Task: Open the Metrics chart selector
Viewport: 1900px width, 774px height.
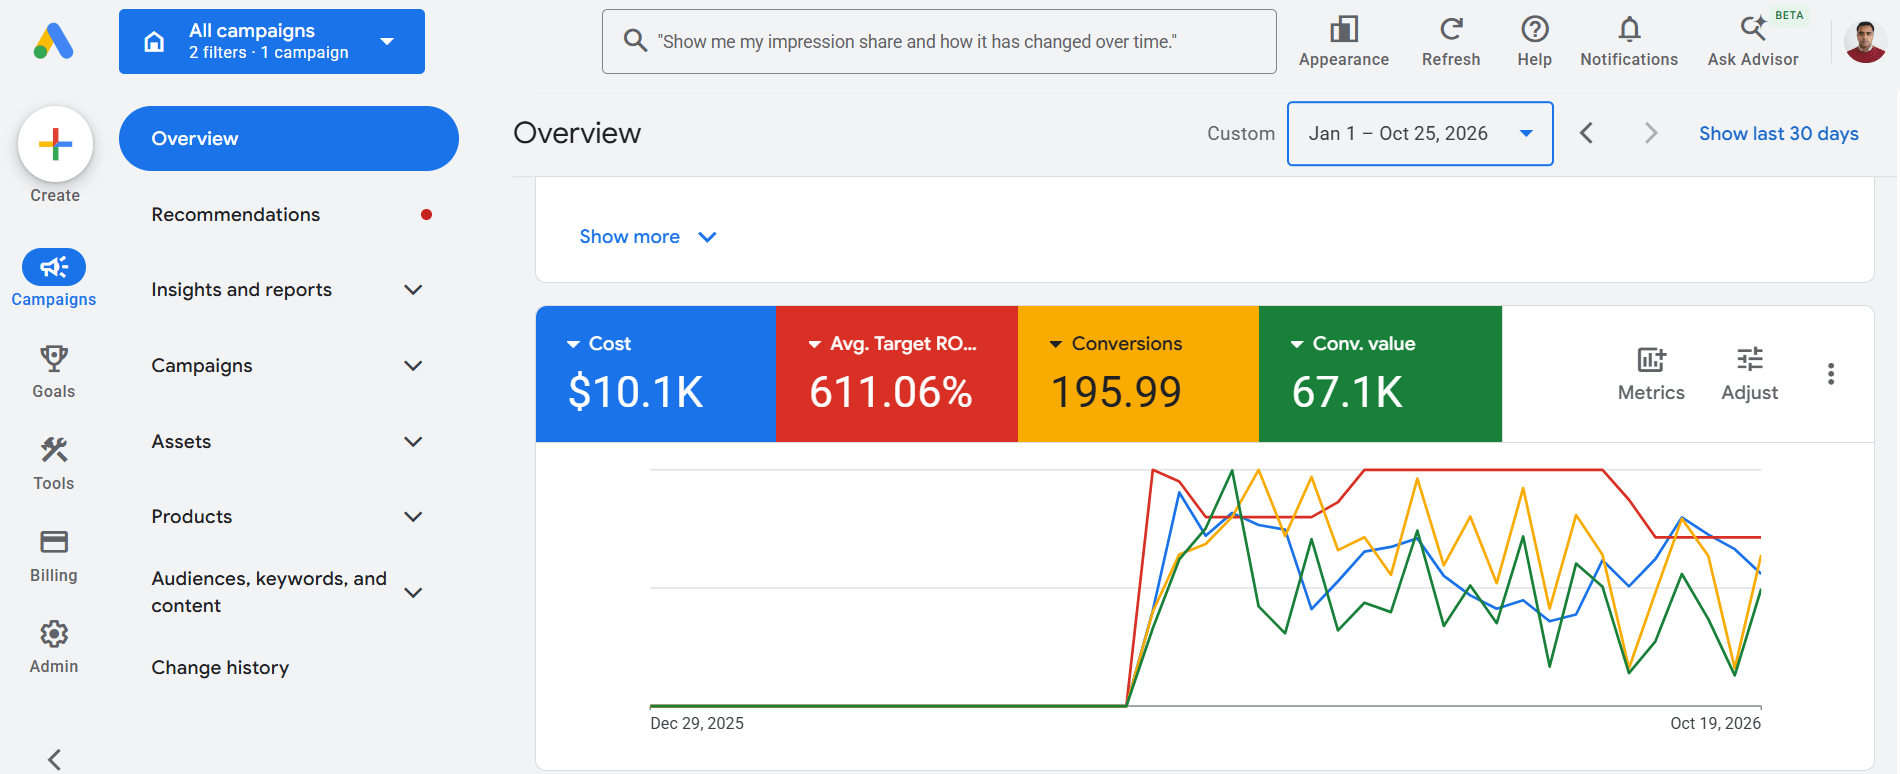Action: coord(1651,374)
